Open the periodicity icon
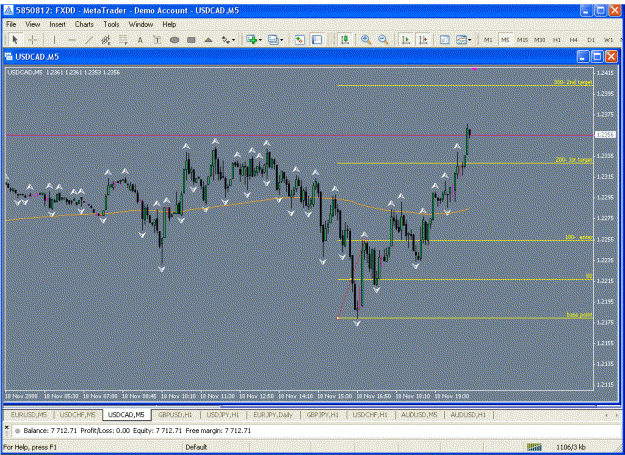This screenshot has width=625, height=455. click(x=444, y=39)
